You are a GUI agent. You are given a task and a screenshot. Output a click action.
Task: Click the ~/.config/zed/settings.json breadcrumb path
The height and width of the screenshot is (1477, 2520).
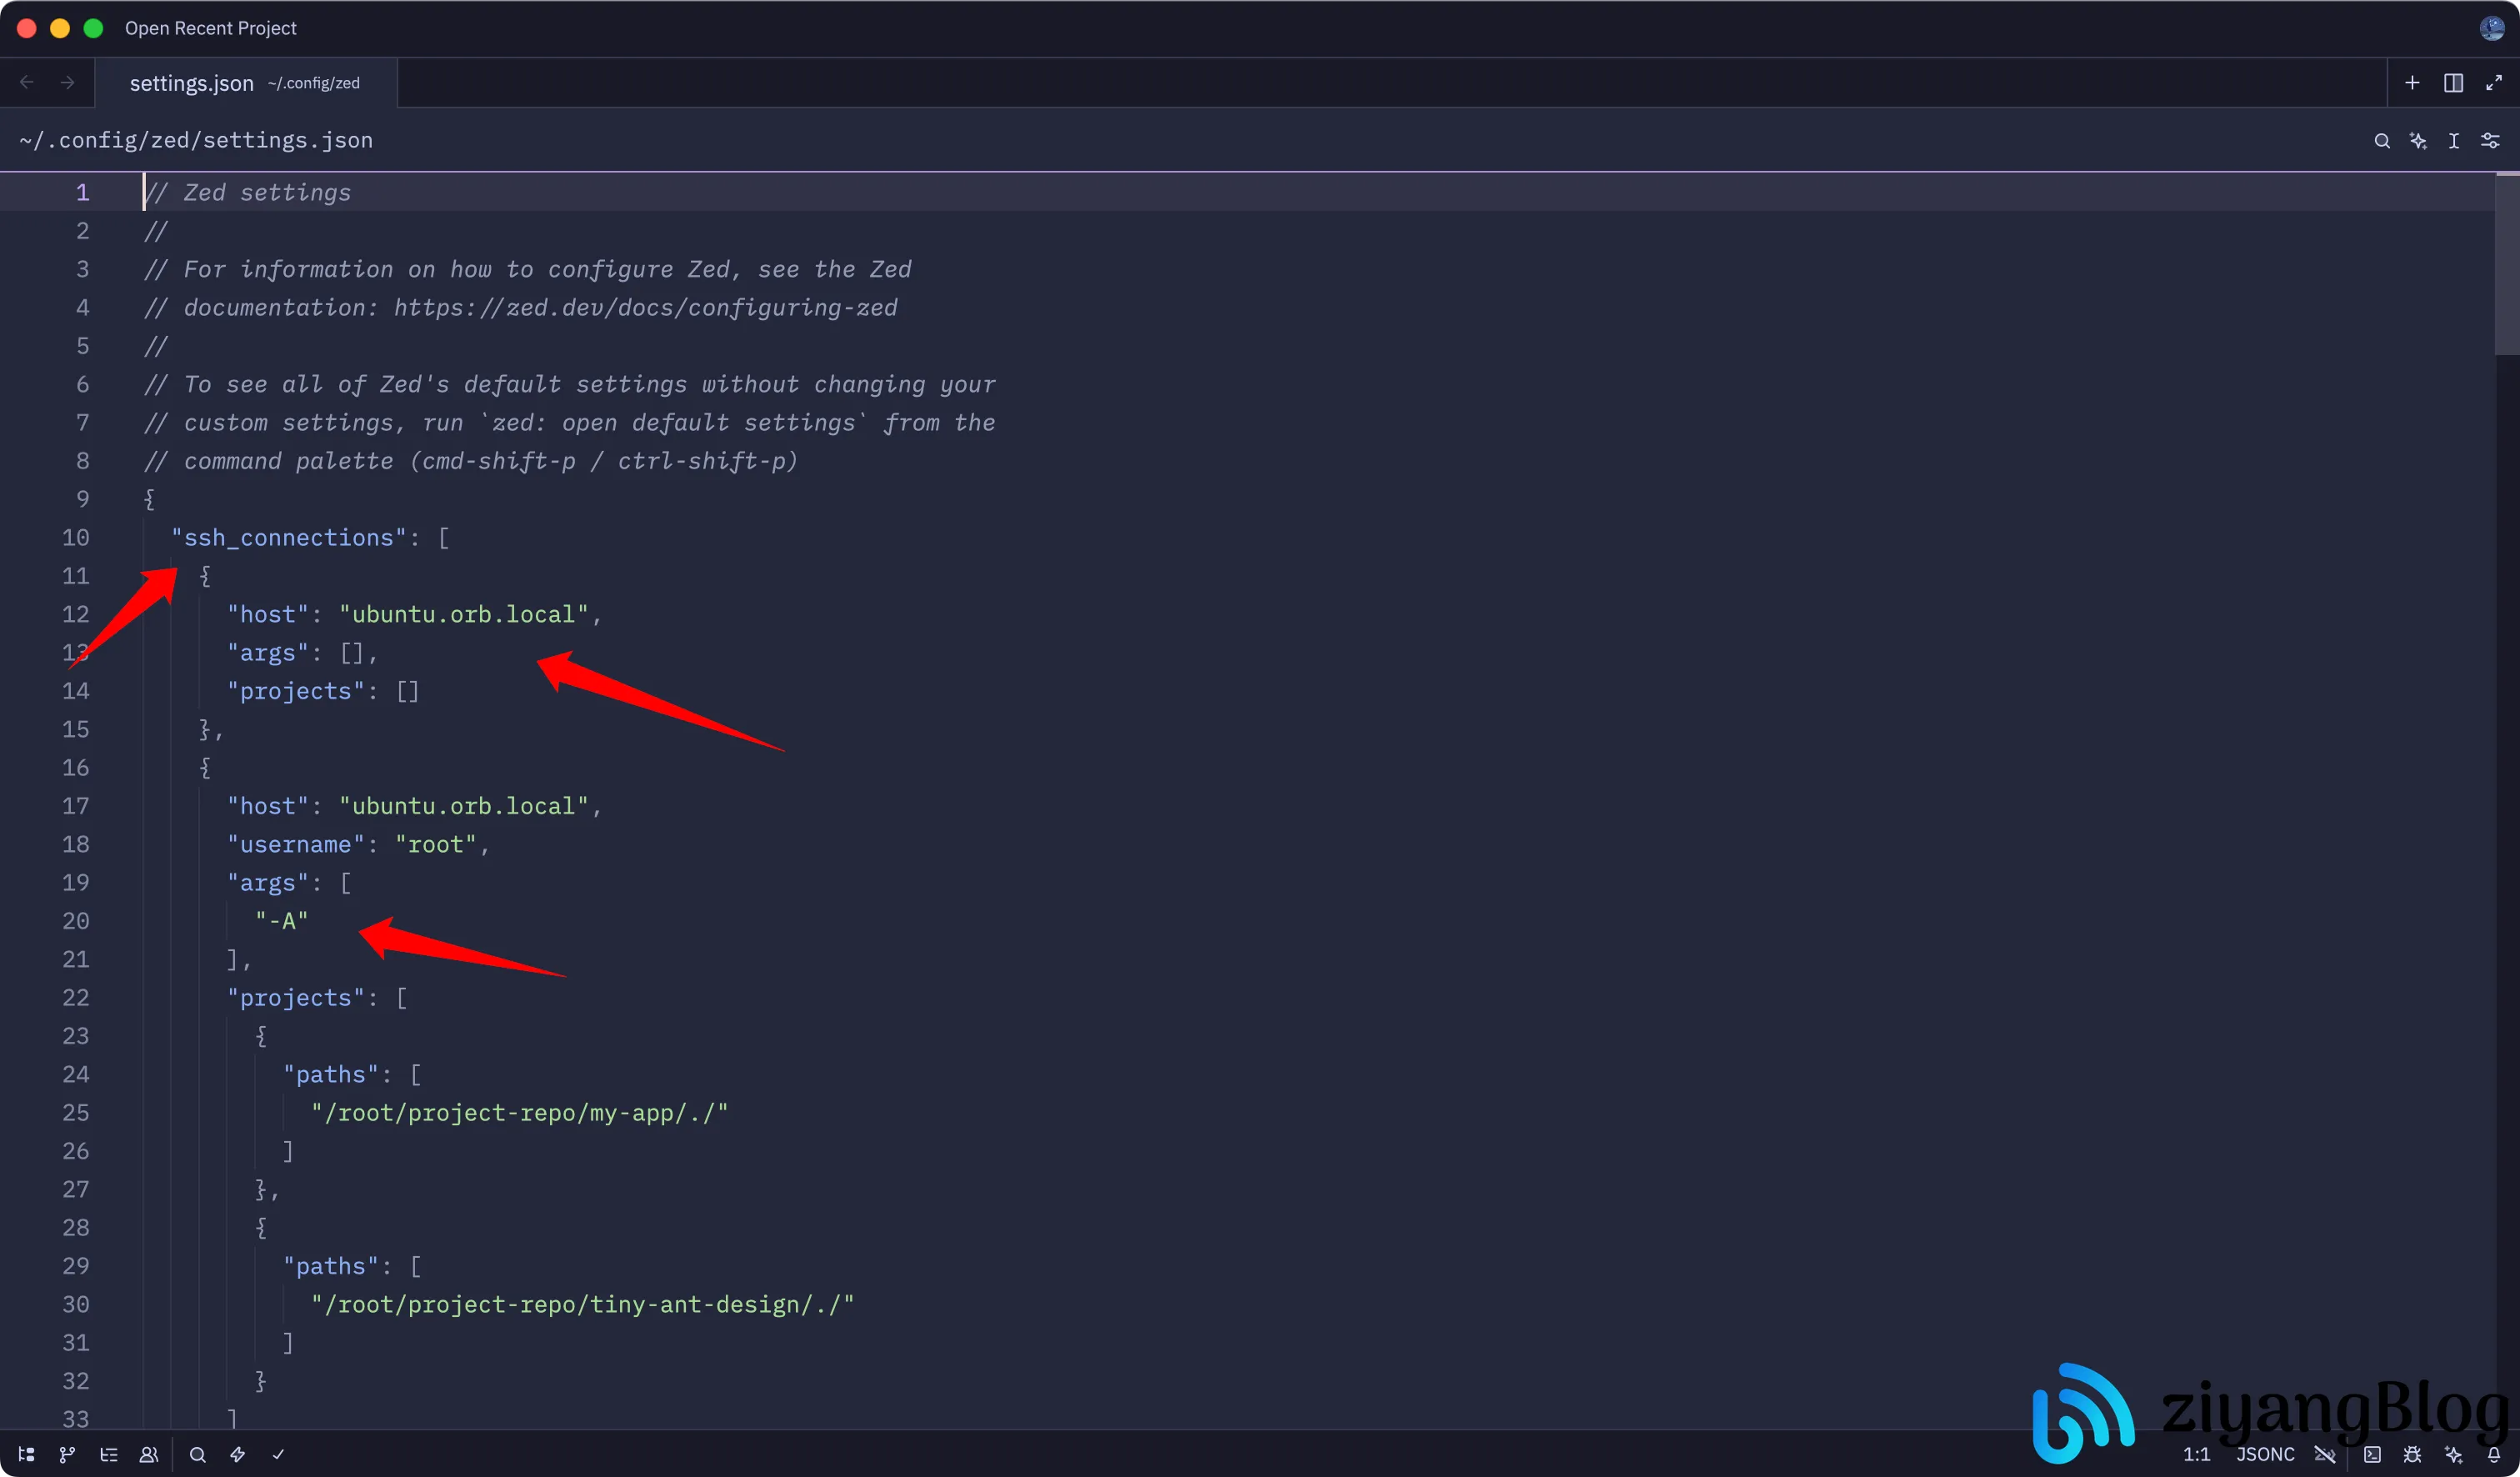click(196, 141)
